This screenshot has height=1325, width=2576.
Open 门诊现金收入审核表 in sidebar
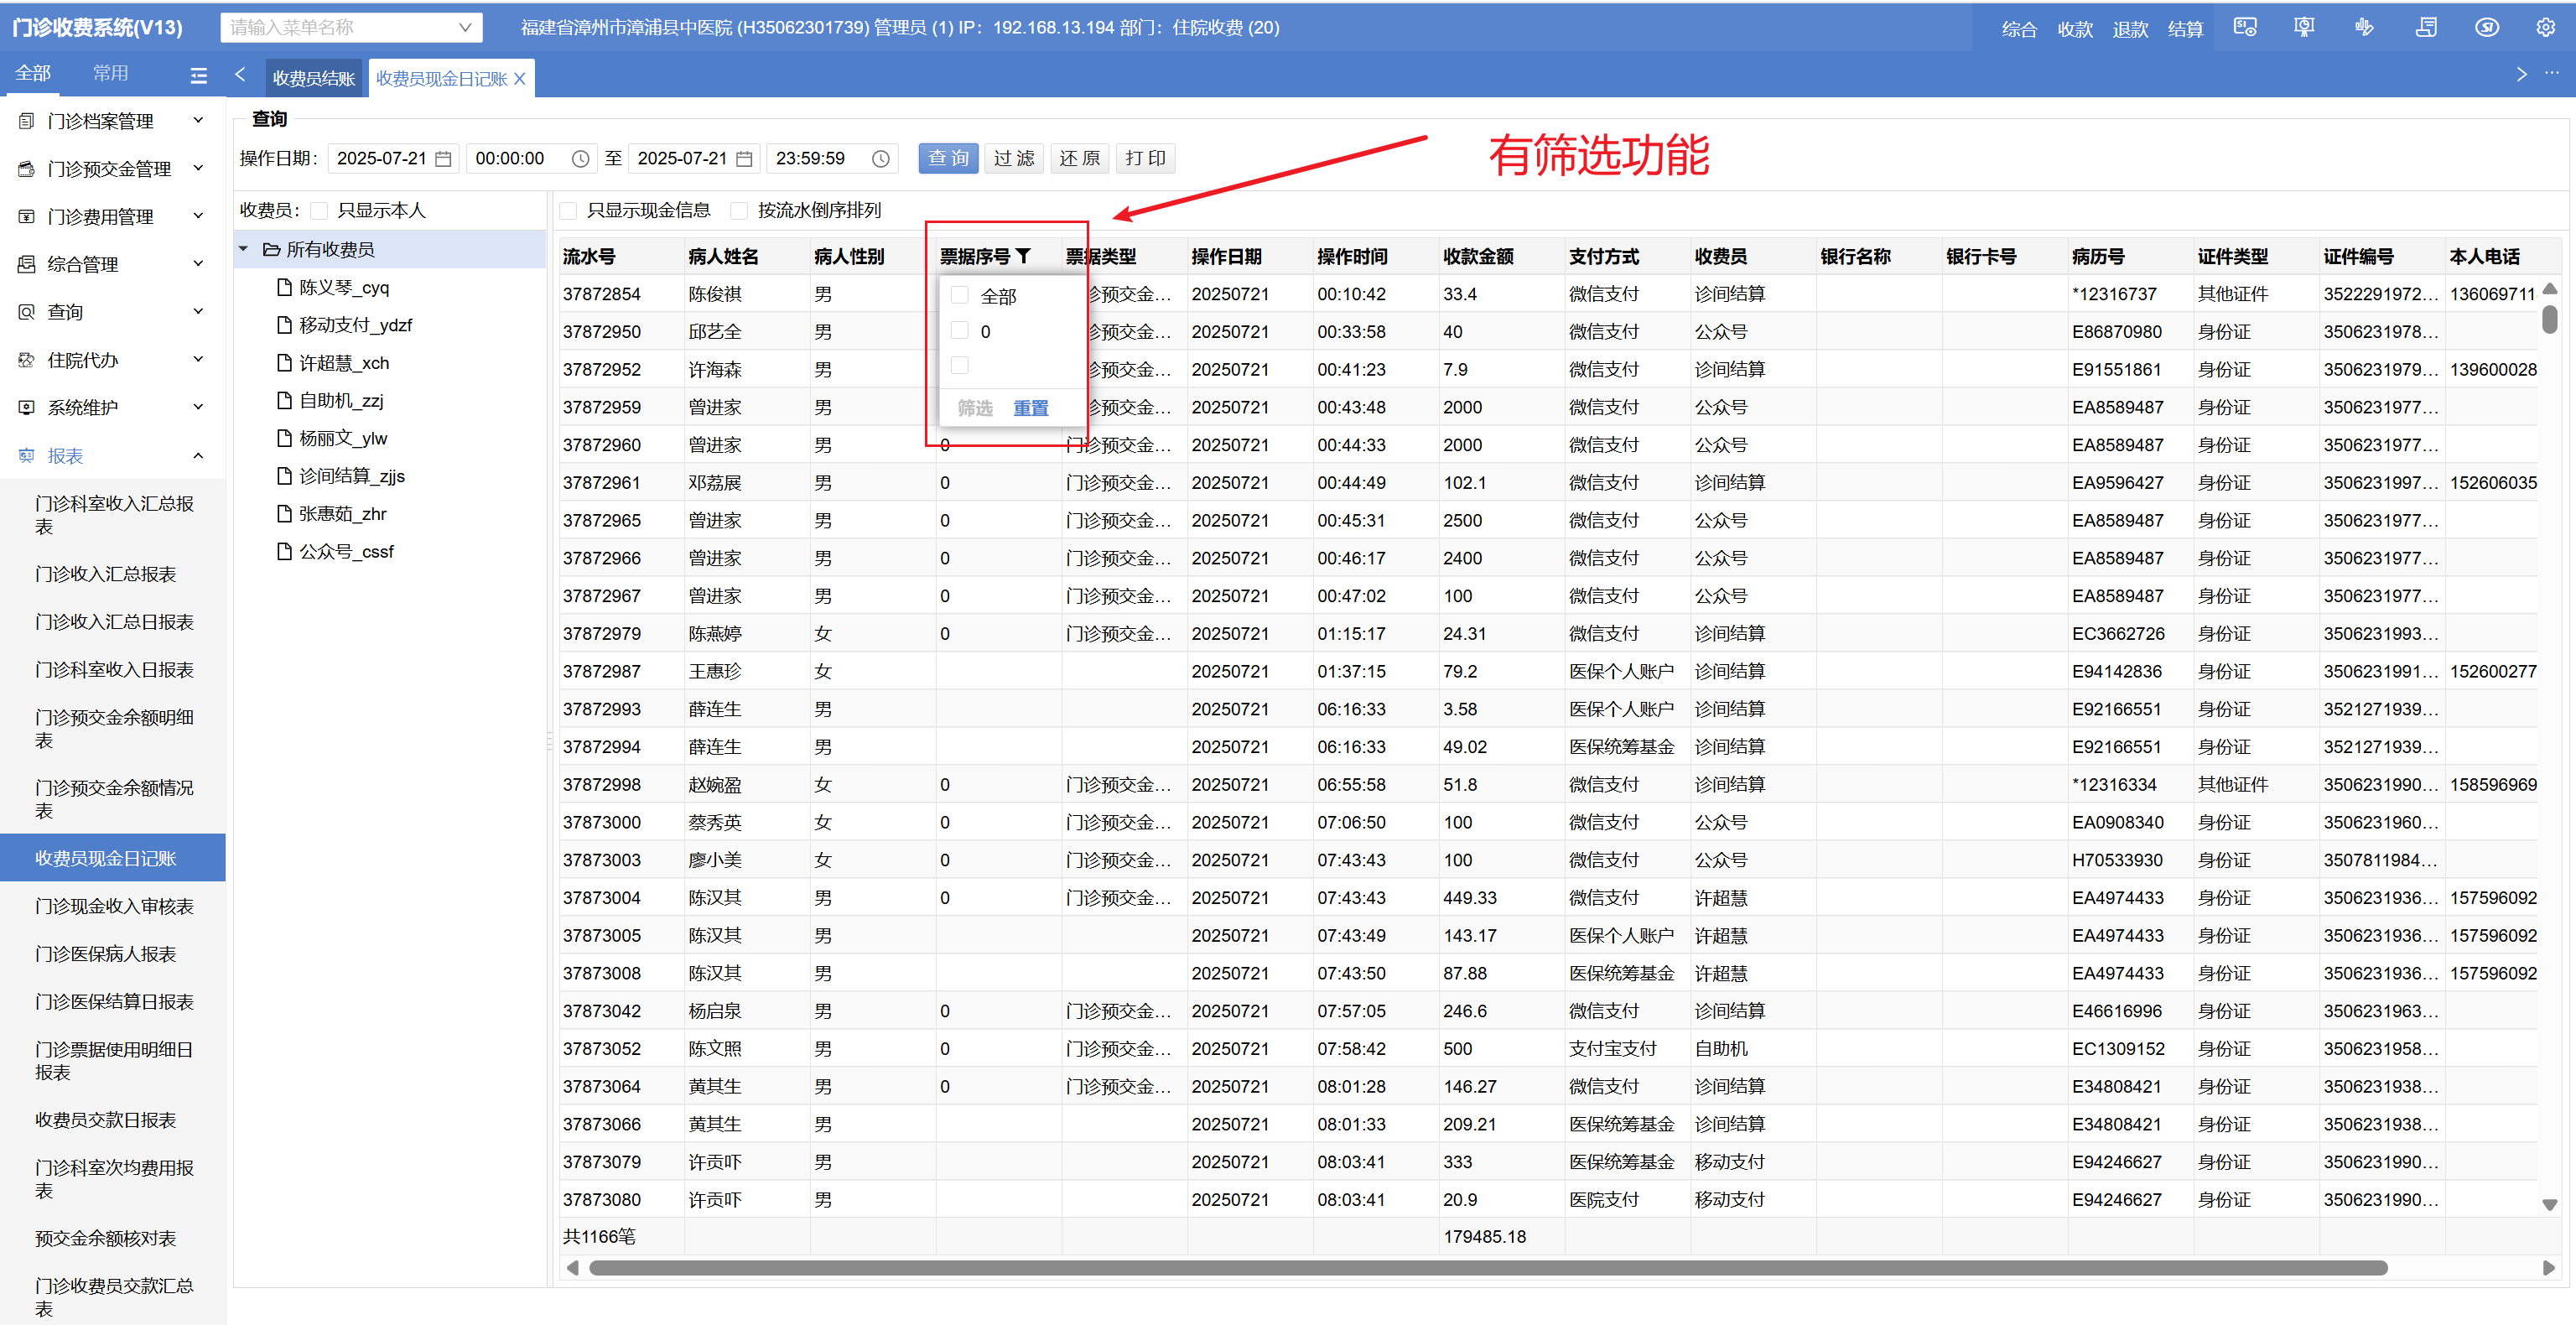pos(114,906)
